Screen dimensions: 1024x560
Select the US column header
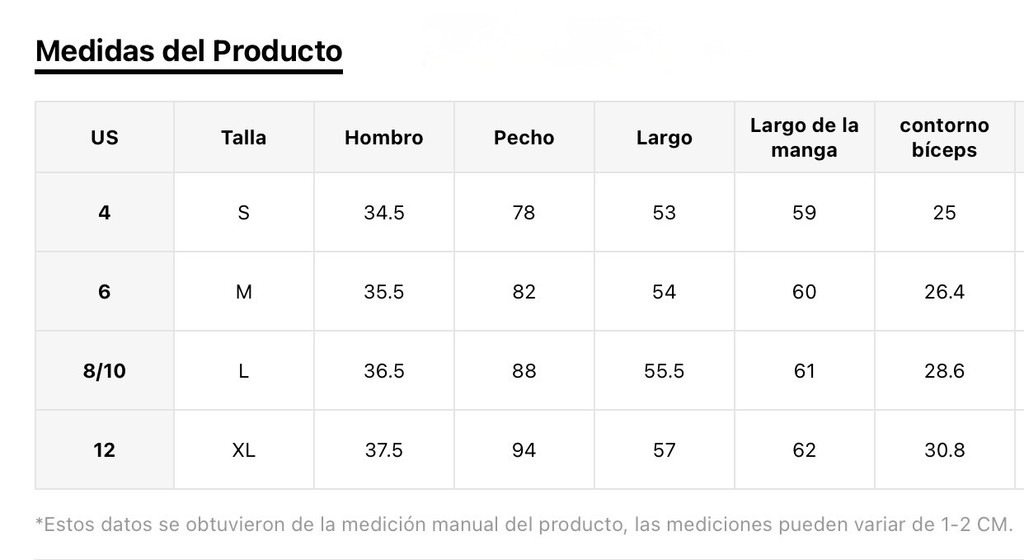click(x=104, y=137)
